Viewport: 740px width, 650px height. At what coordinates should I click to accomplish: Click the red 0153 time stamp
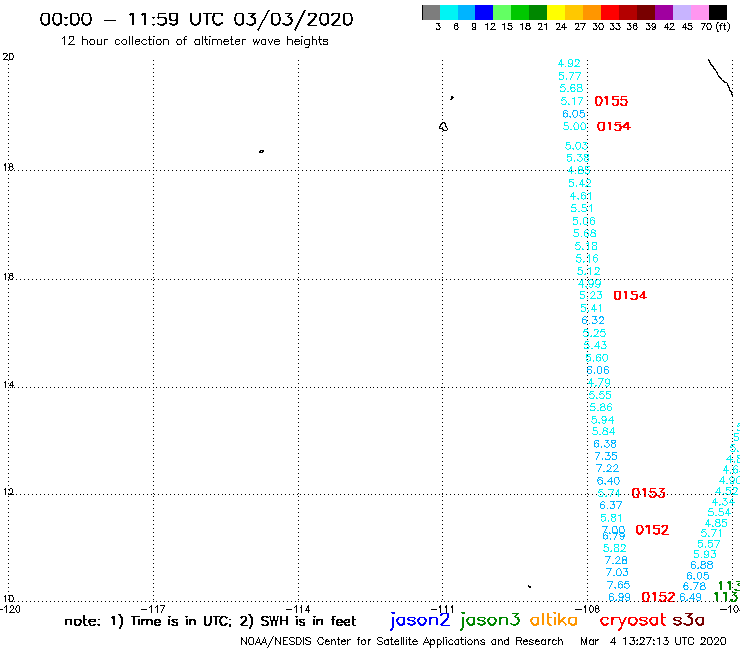[648, 493]
